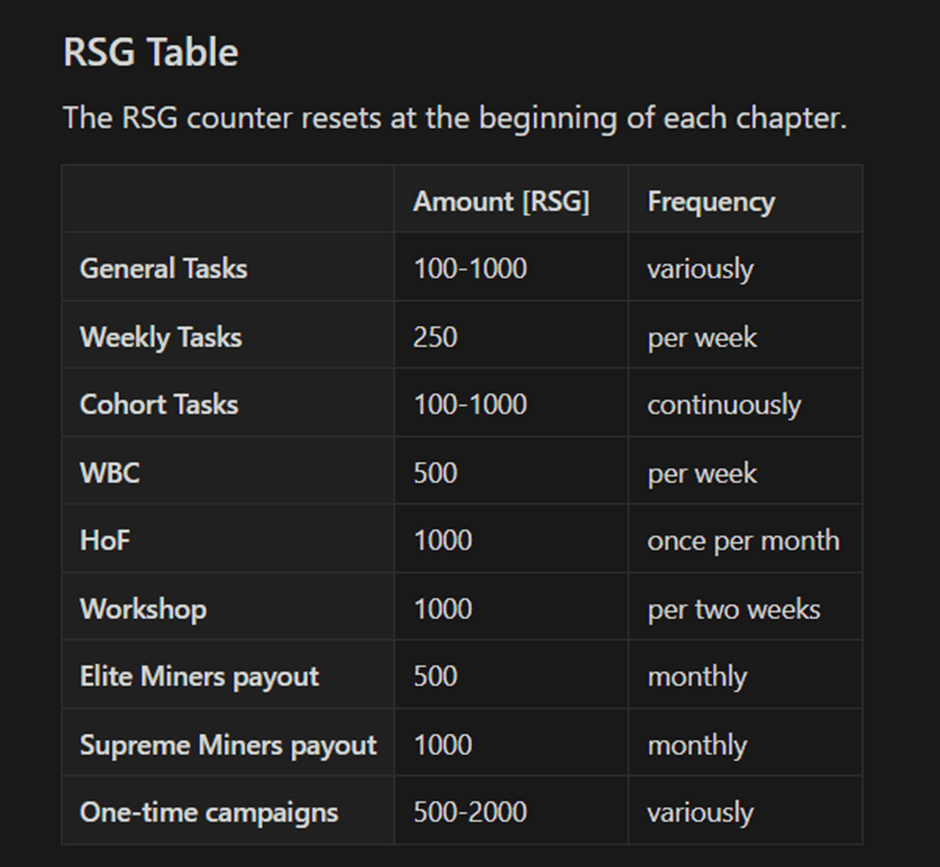The height and width of the screenshot is (867, 940).
Task: Click the General Tasks row label
Action: pos(164,268)
